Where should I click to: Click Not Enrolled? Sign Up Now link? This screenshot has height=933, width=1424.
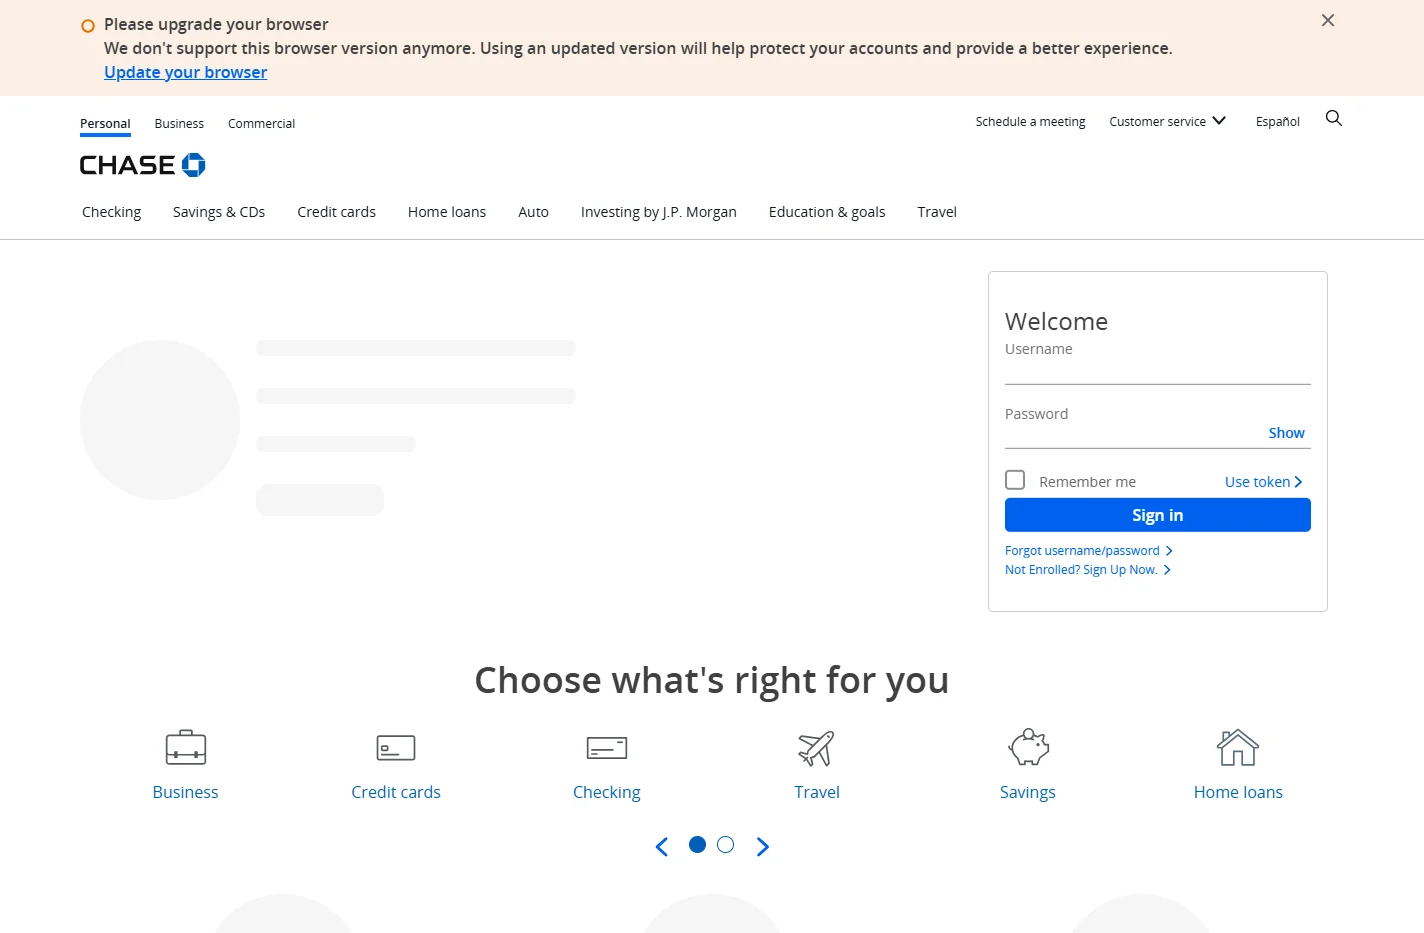1088,570
